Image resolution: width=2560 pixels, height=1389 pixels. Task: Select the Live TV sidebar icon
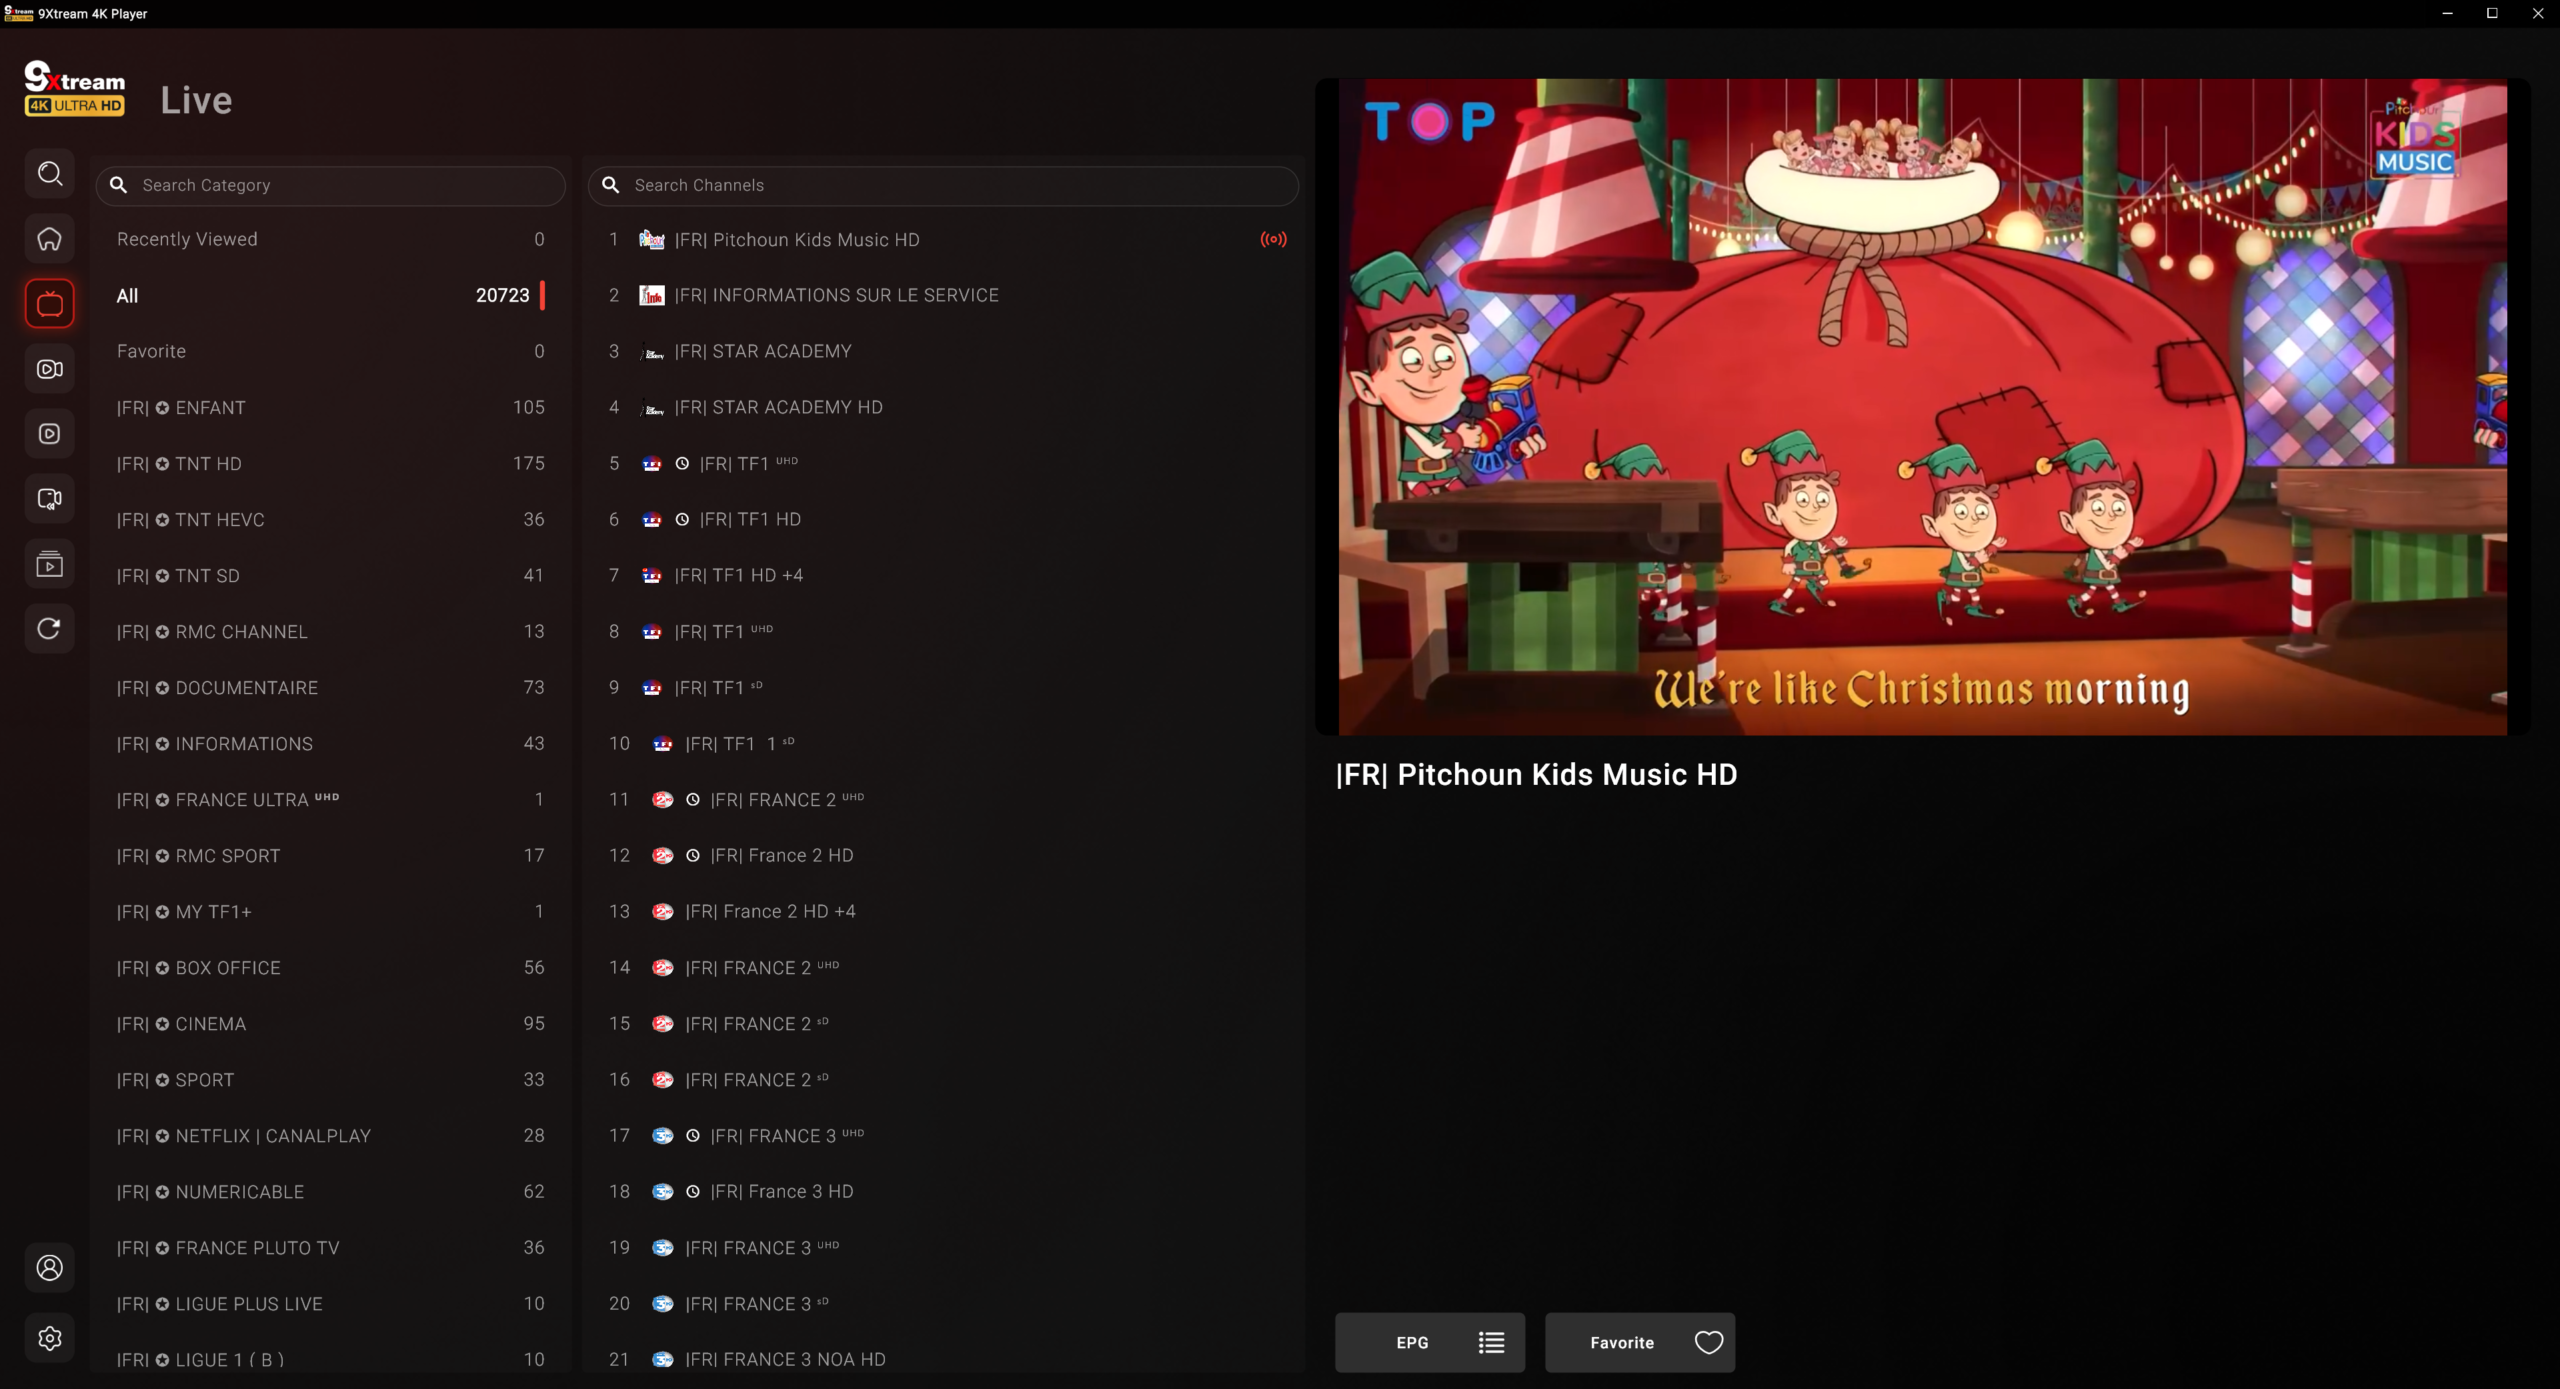pos(49,304)
